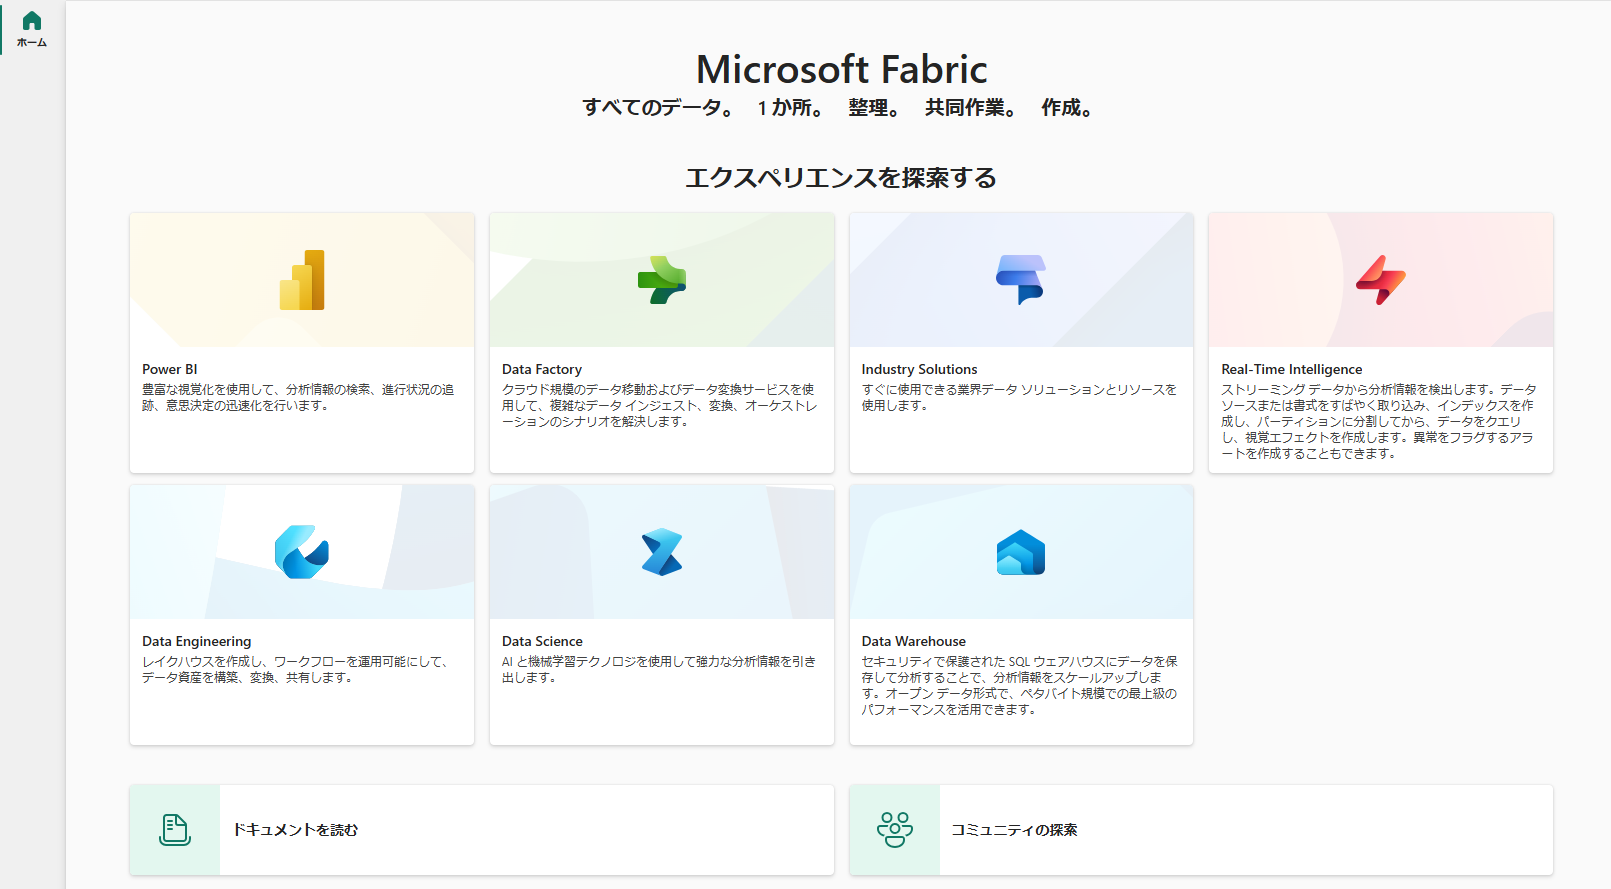Click the Industry Solutions description text
This screenshot has height=889, width=1611.
(x=1019, y=397)
